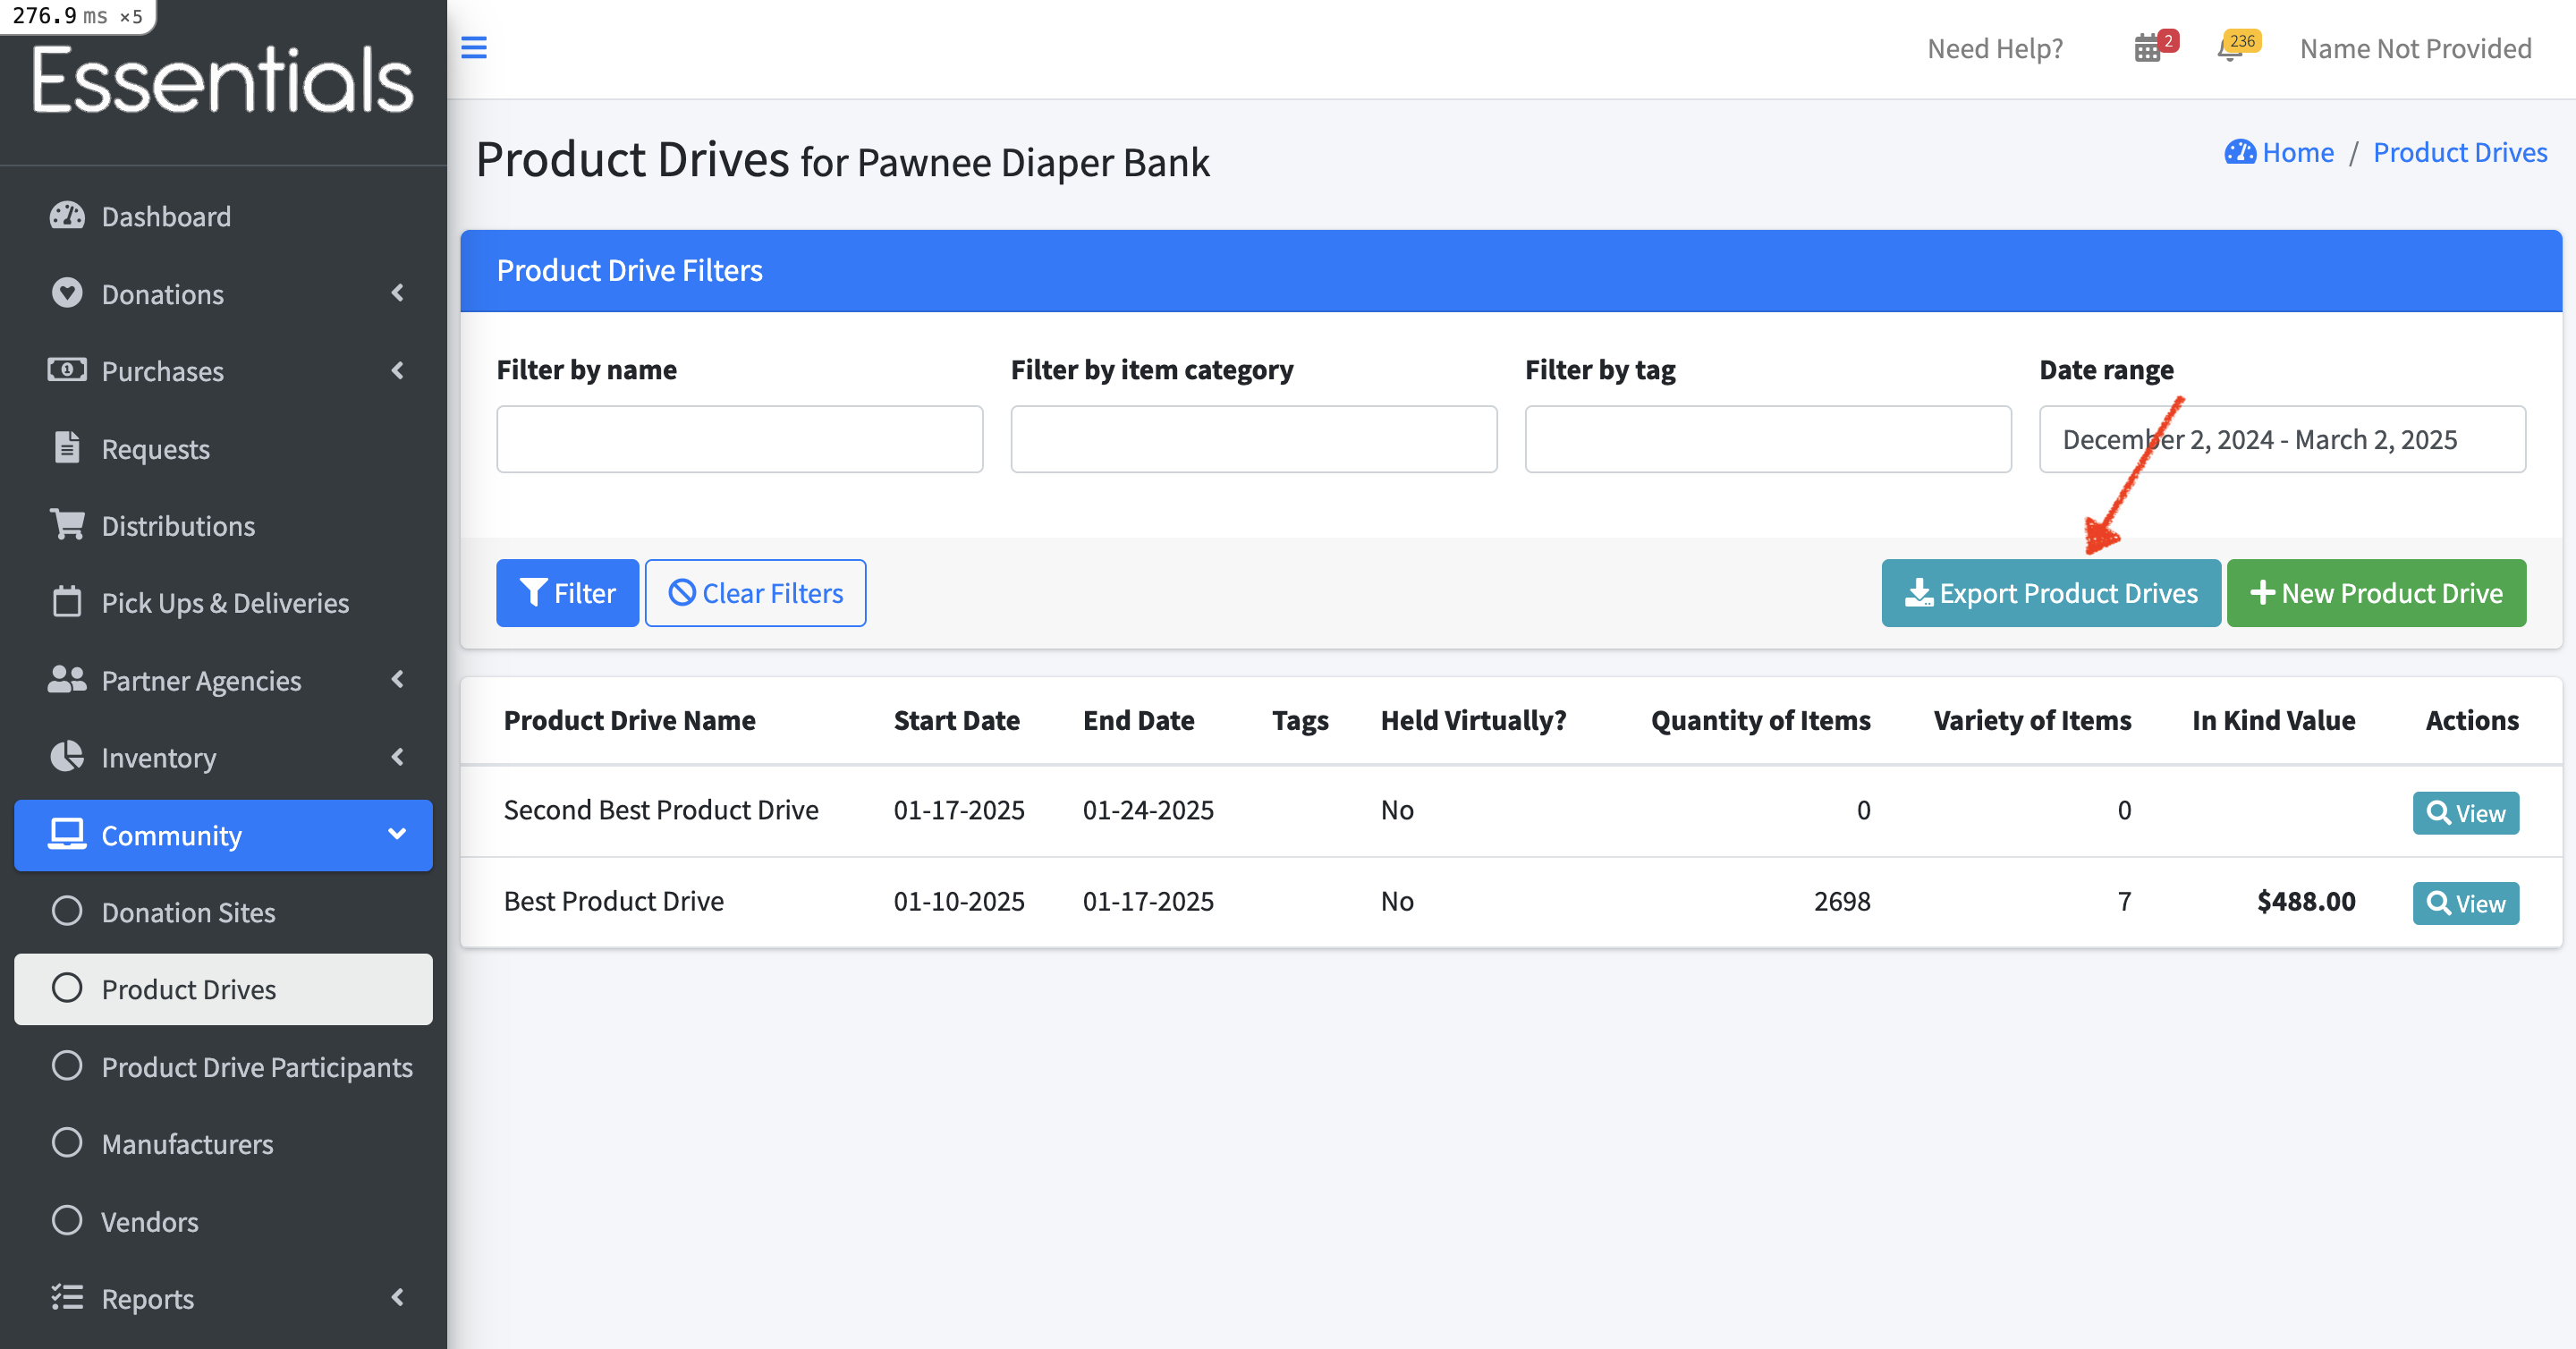Open the Date range picker field

pyautogui.click(x=2282, y=439)
